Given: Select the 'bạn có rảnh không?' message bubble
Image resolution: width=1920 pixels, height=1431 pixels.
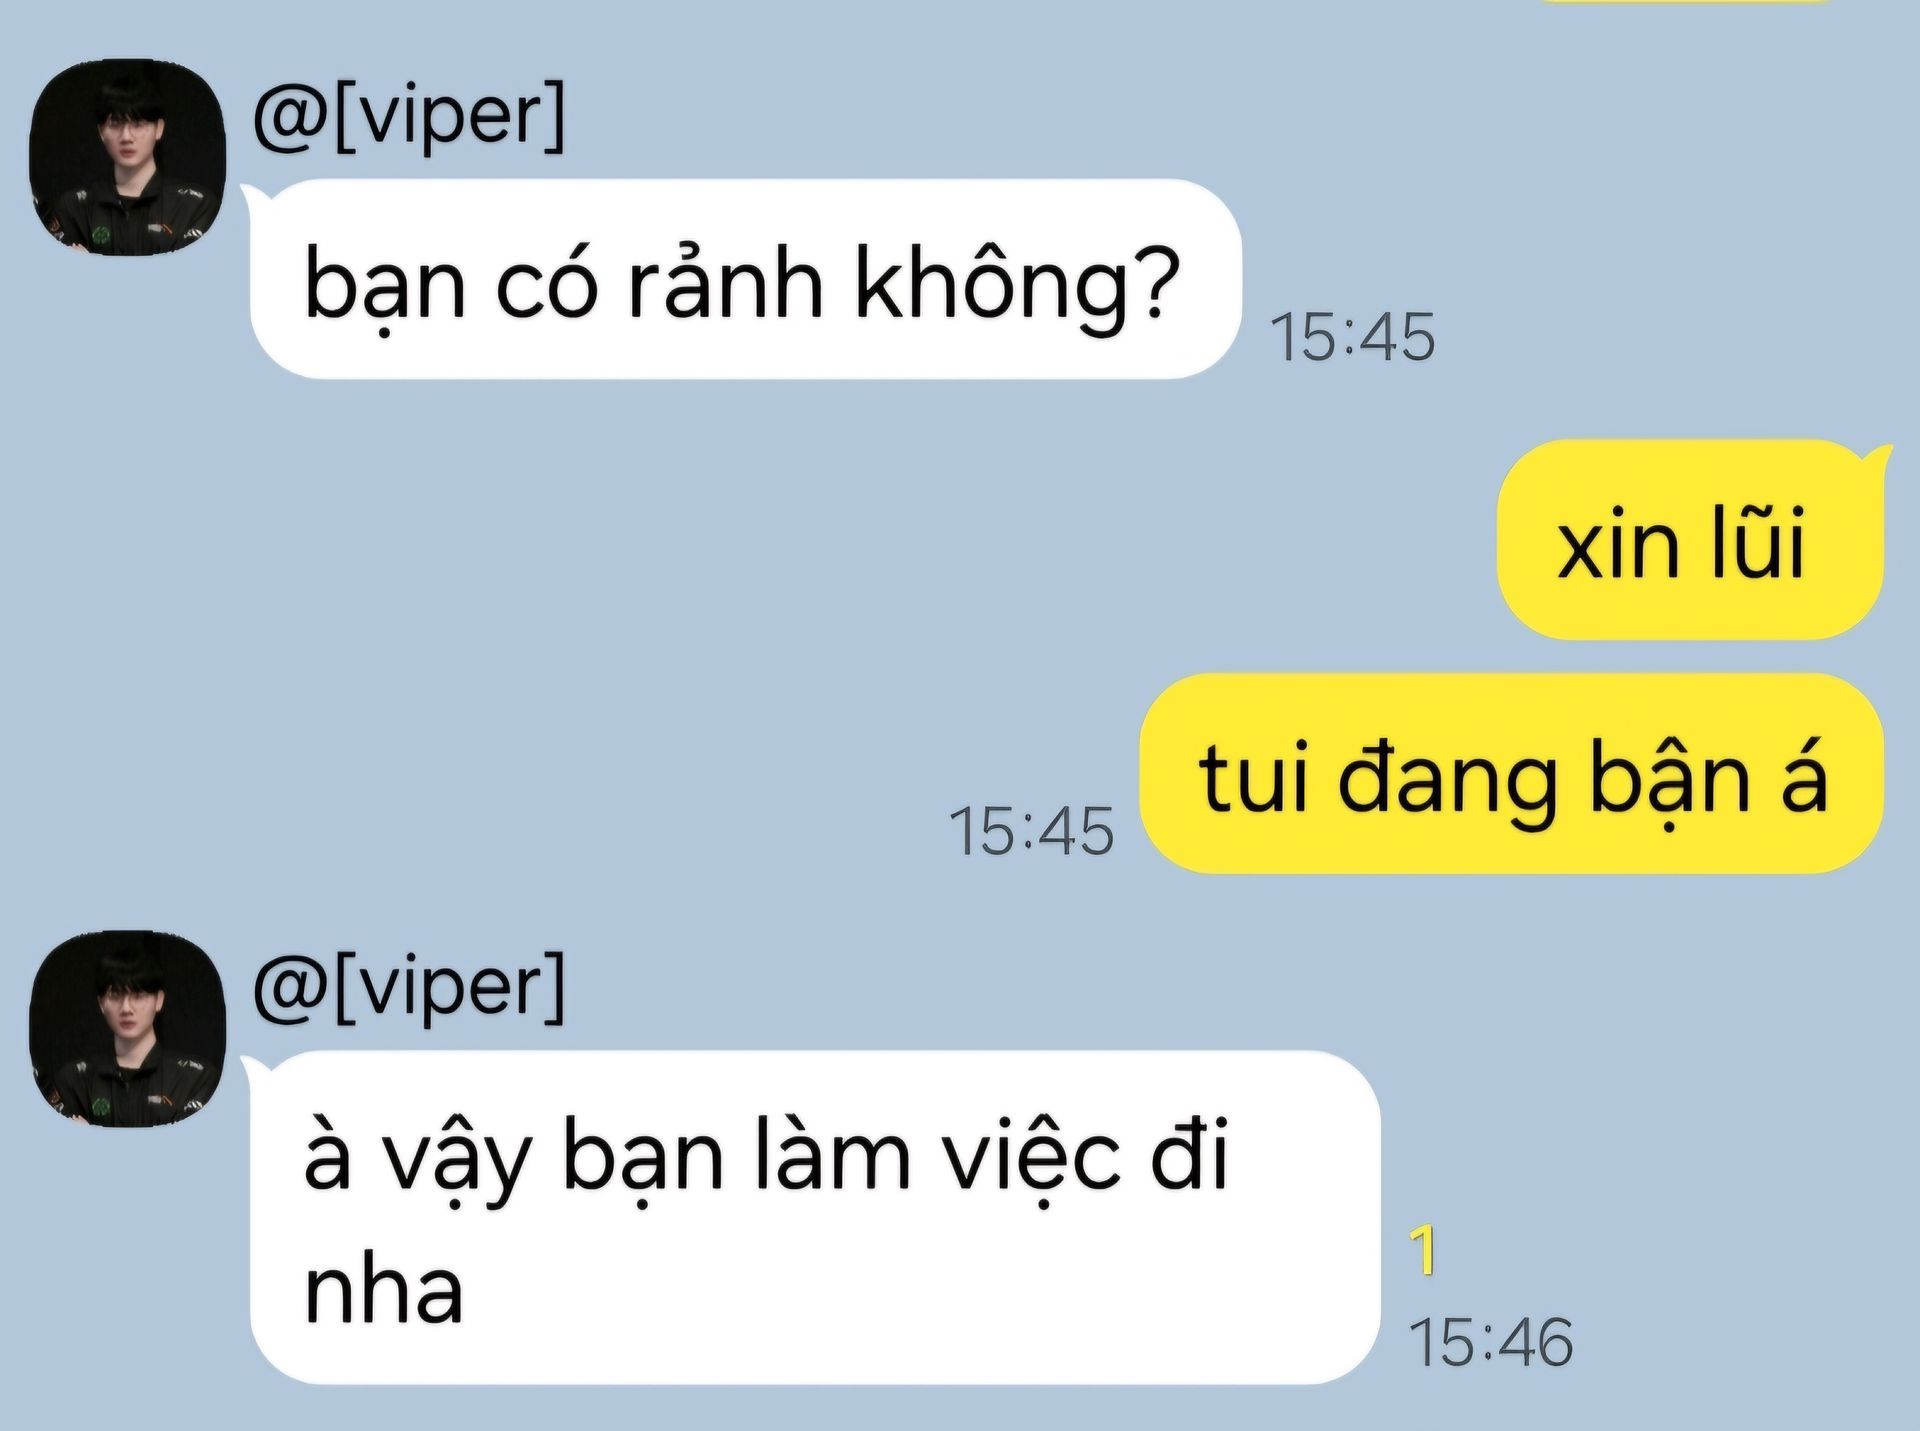Looking at the screenshot, I should [745, 279].
